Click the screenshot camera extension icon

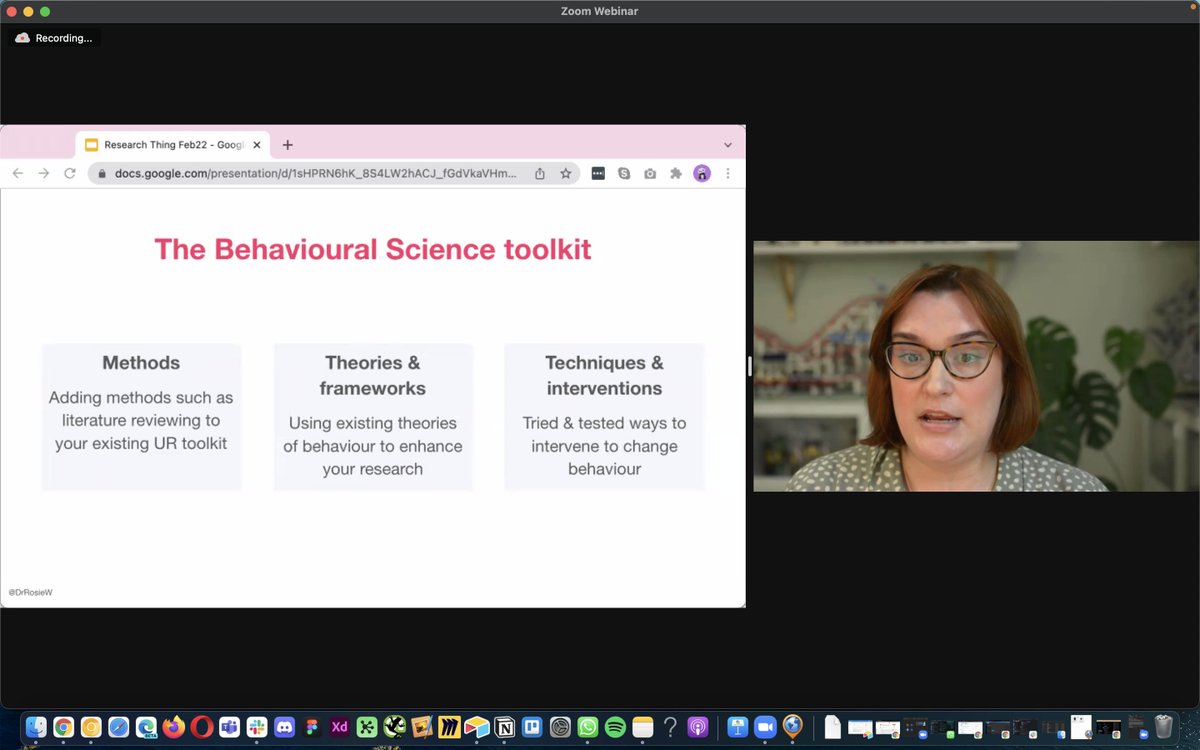click(650, 173)
